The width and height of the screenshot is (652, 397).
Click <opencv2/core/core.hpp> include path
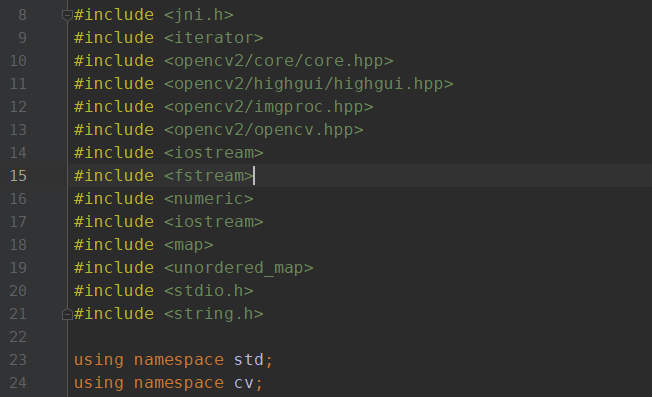(x=278, y=61)
